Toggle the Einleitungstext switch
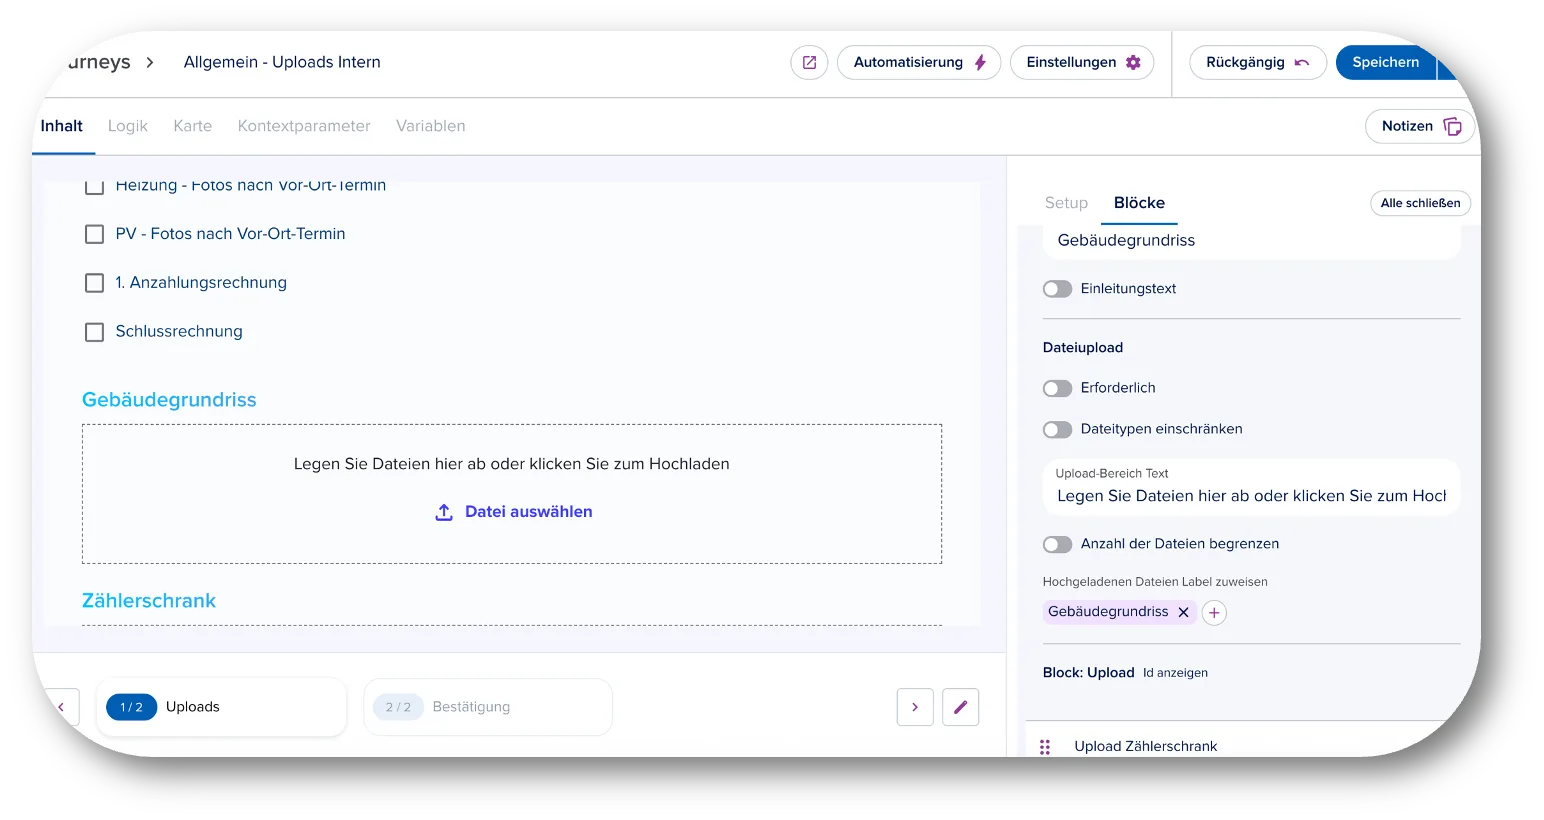 point(1057,289)
